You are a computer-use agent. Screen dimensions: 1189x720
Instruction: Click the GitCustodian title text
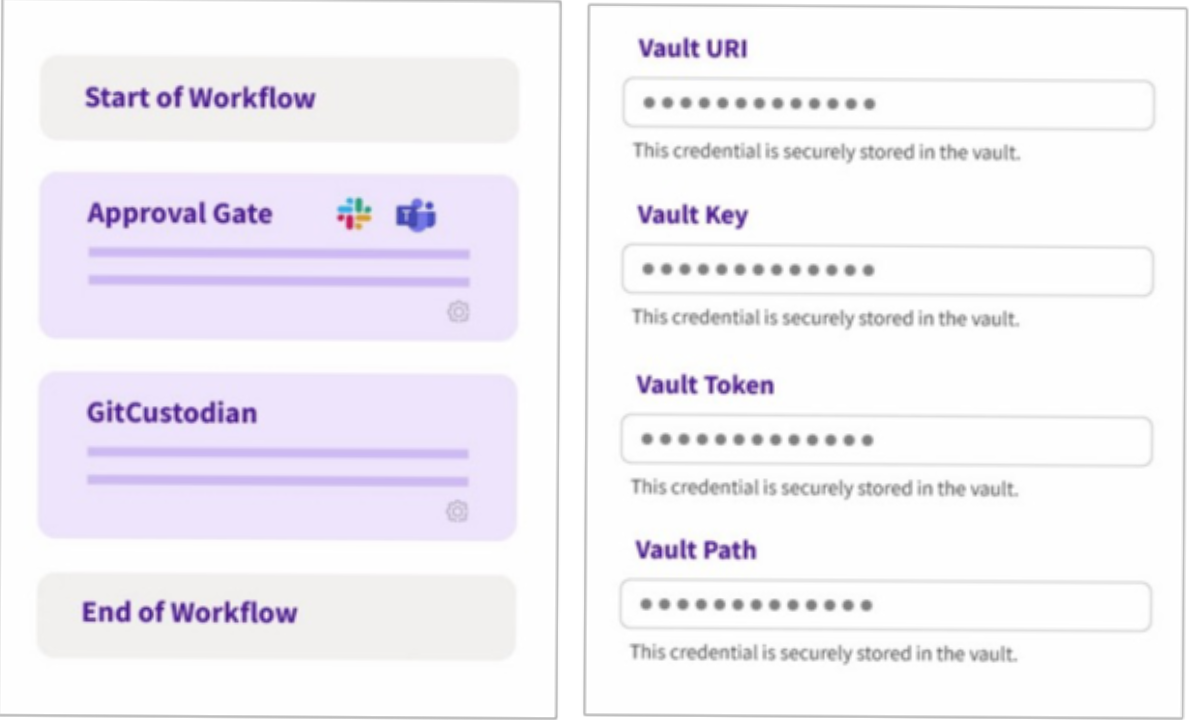pos(172,412)
